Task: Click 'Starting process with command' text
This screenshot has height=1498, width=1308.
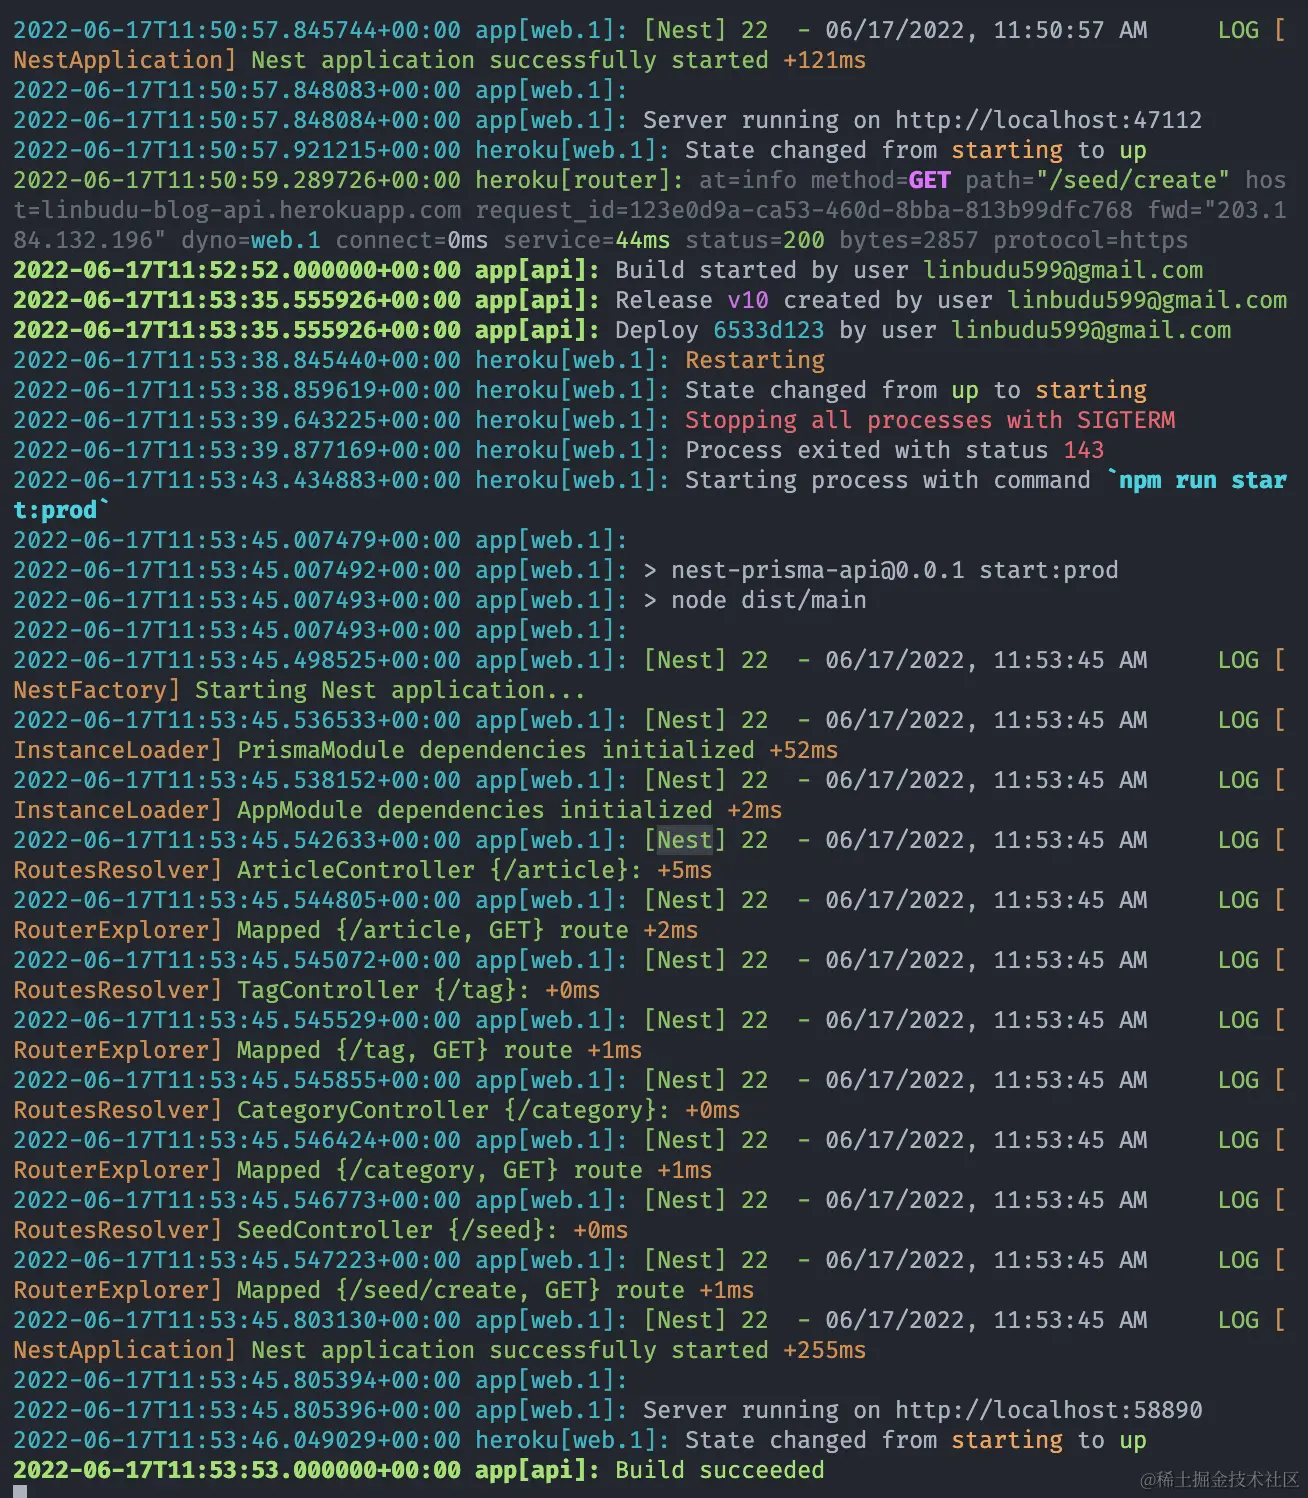Action: (888, 480)
